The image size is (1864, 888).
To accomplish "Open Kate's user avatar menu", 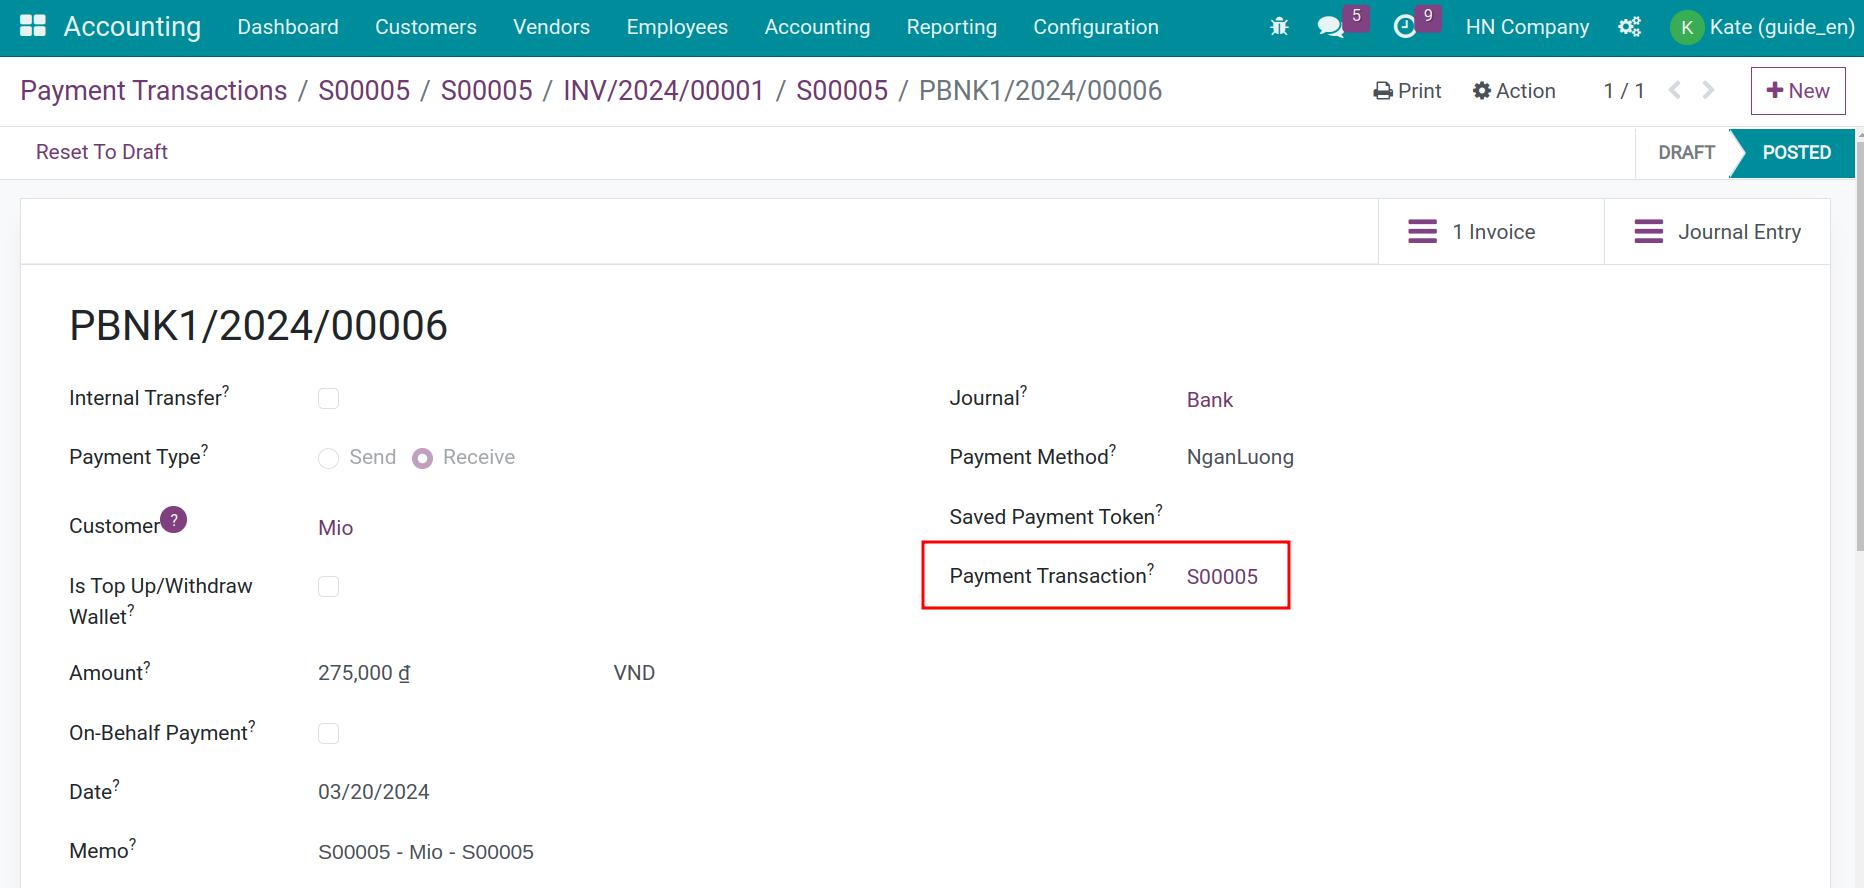I will point(1763,27).
